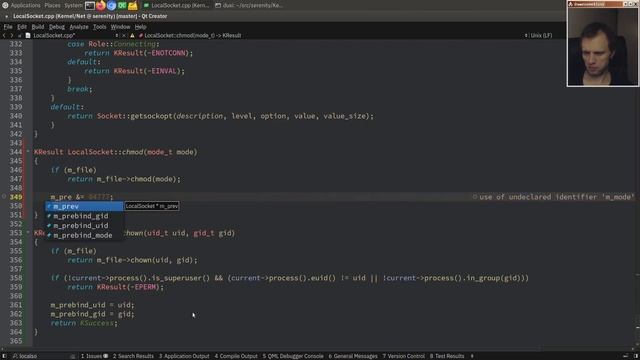Open the 4 Compile Output pane

tap(236, 356)
